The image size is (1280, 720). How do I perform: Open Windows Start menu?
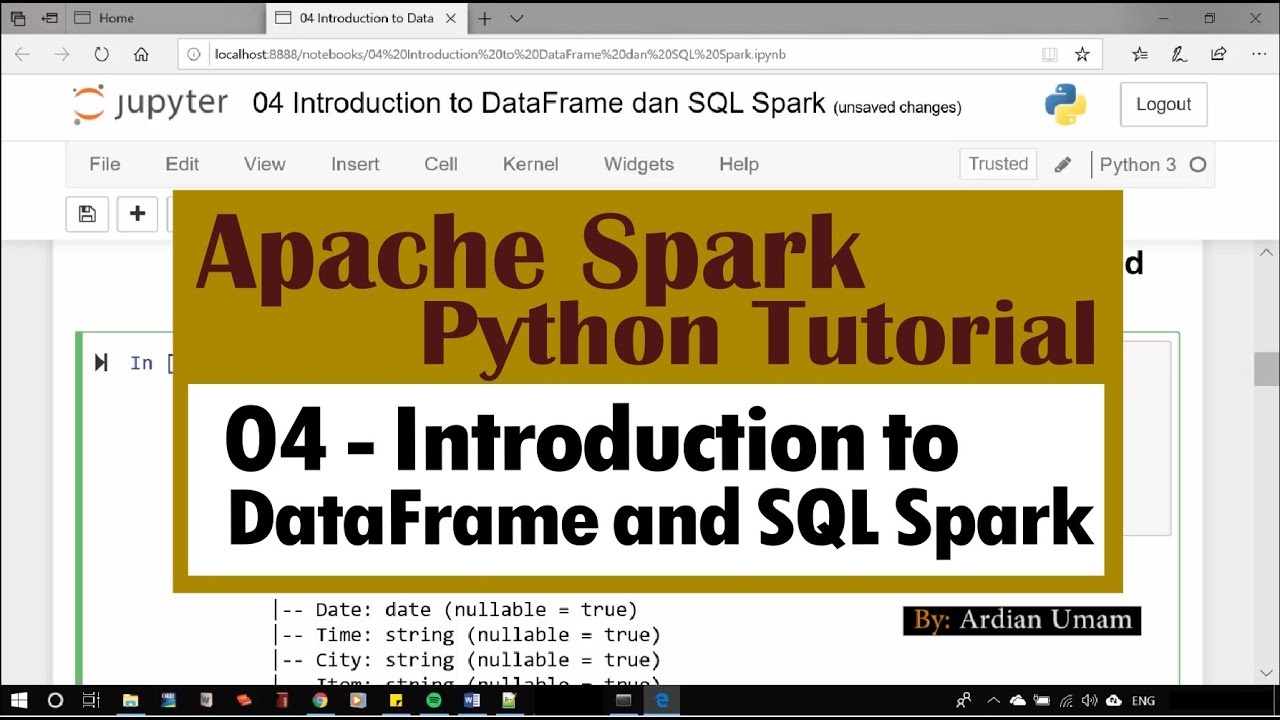coord(19,701)
